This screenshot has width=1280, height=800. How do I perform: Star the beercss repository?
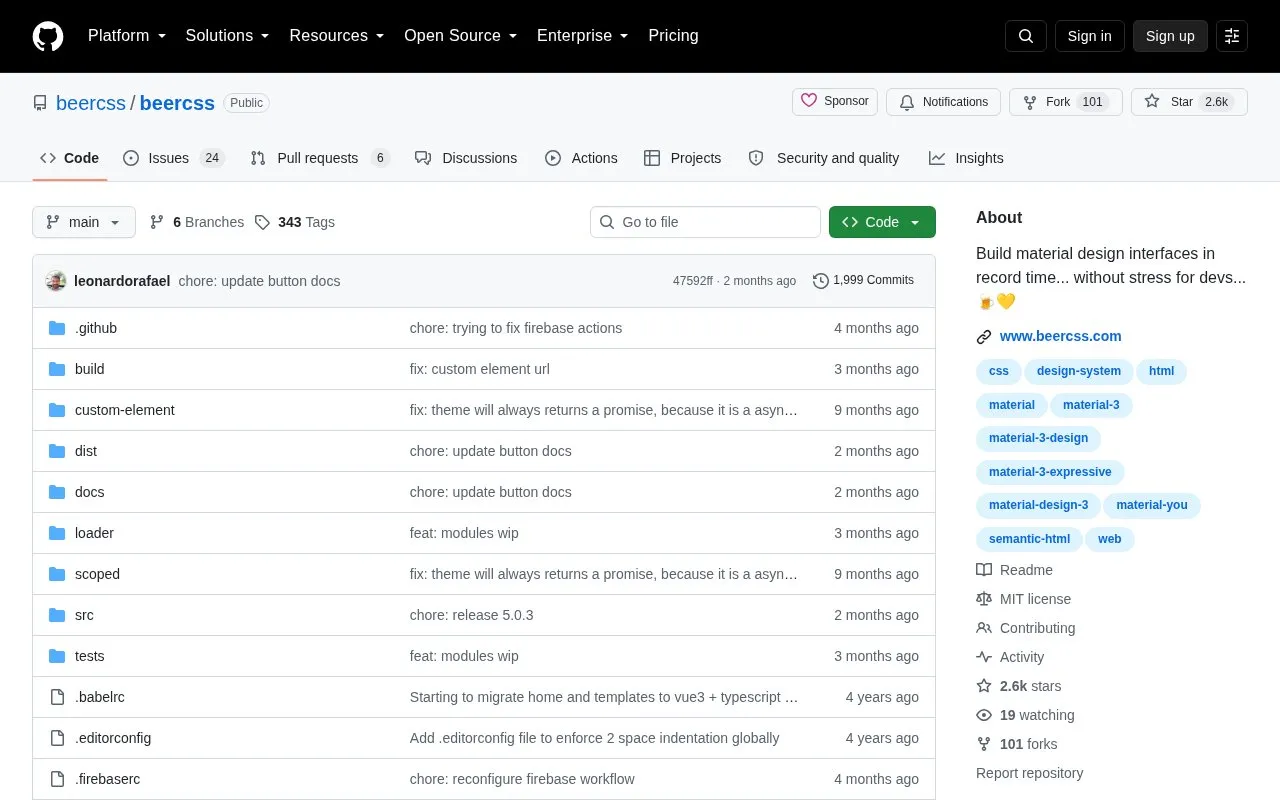tap(1189, 102)
